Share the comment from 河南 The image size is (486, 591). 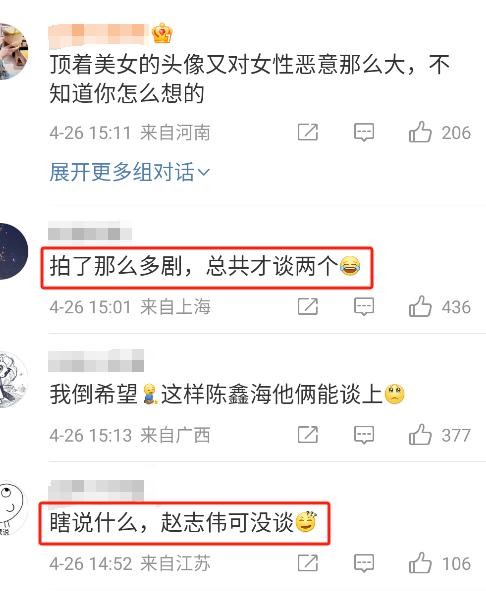308,132
